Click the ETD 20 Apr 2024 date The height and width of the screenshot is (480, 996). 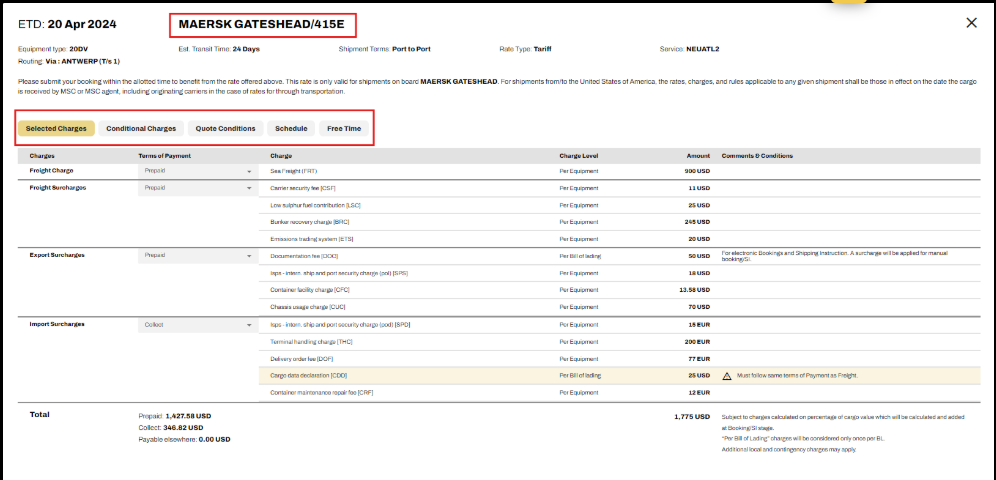[x=67, y=25]
